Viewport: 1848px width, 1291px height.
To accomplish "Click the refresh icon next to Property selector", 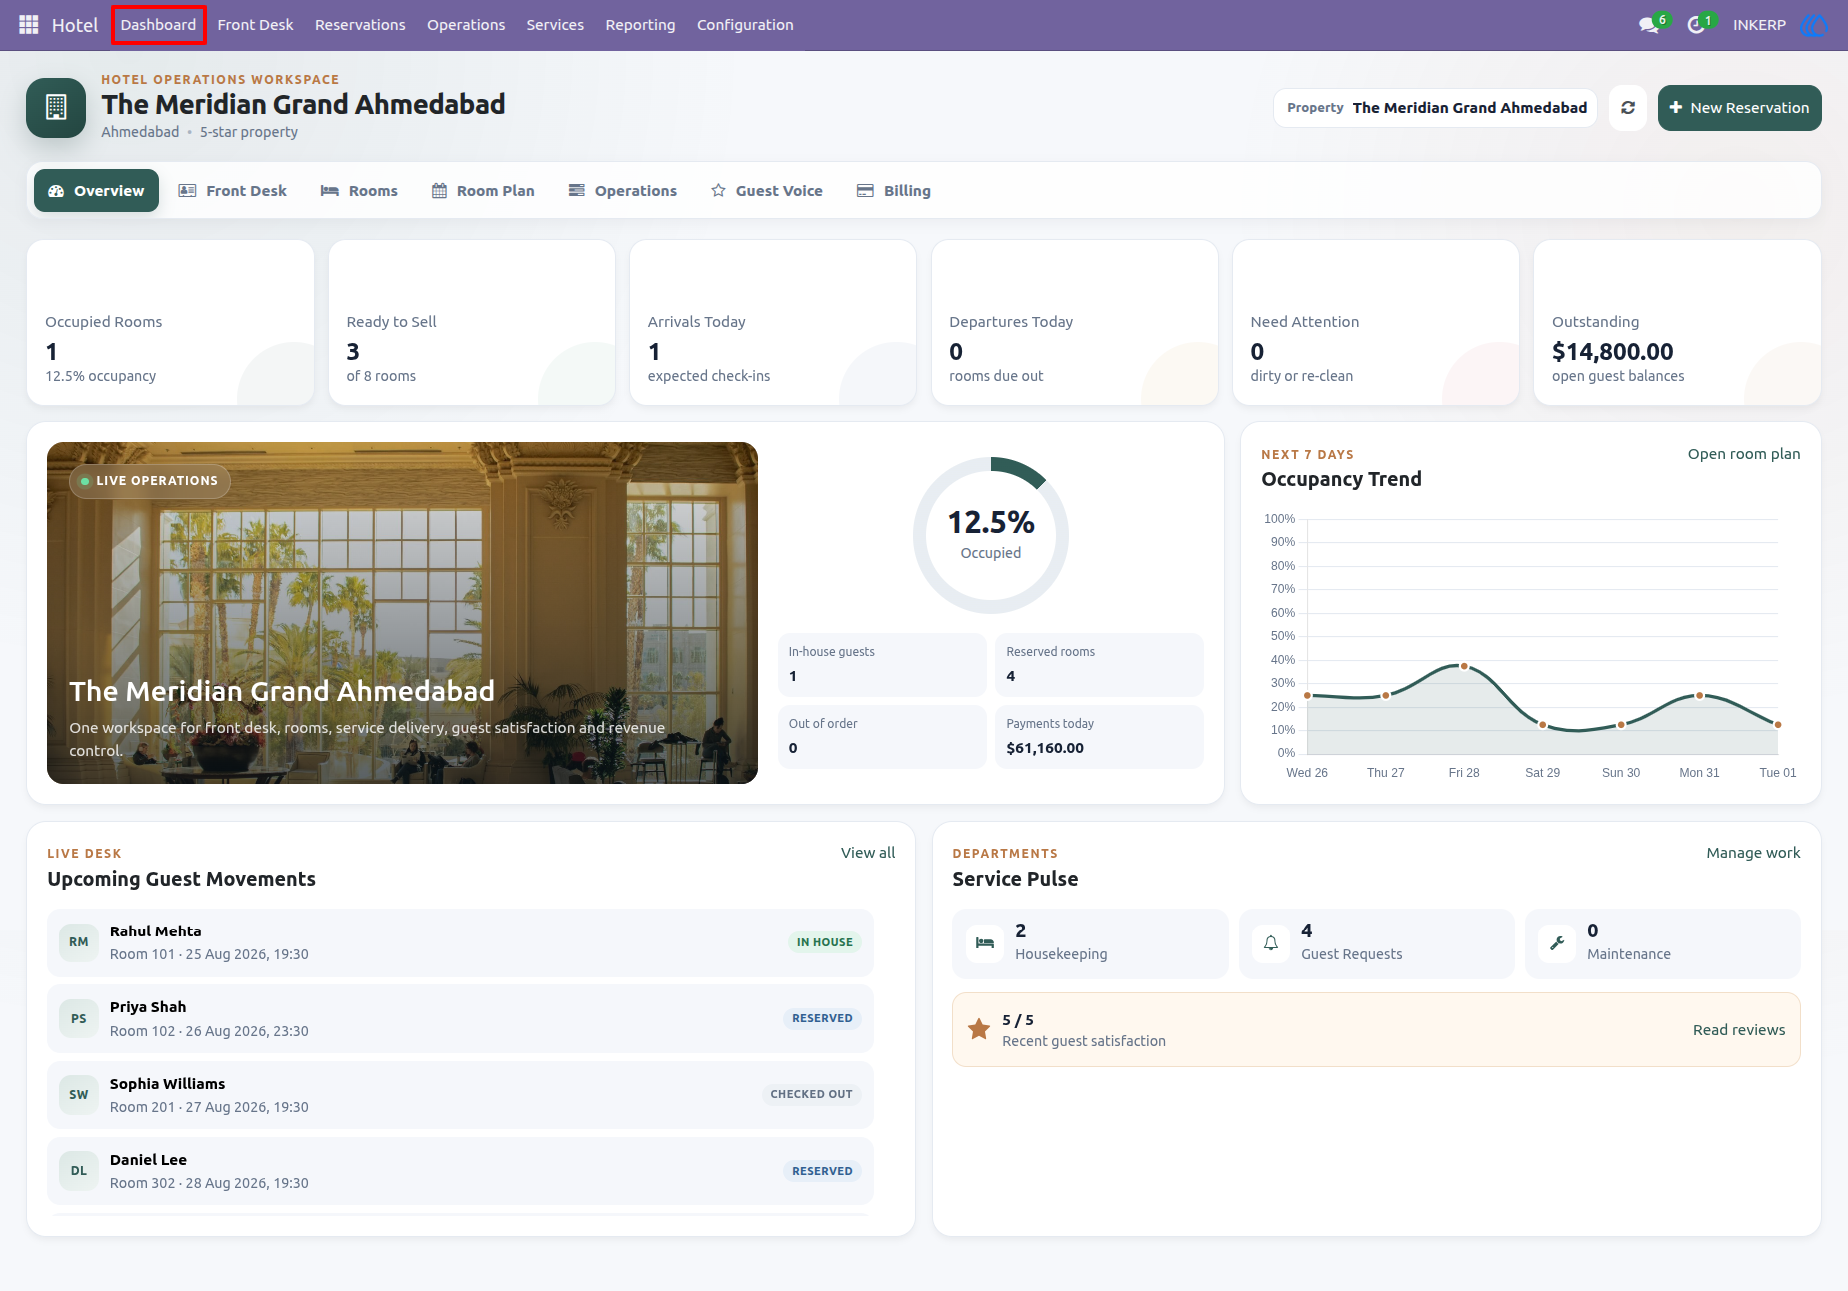I will tap(1627, 108).
